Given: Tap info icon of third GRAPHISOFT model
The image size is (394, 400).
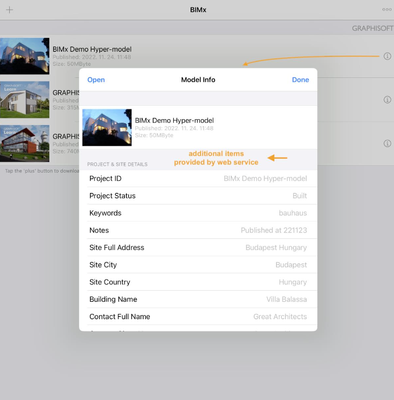Looking at the screenshot, I should (x=387, y=143).
